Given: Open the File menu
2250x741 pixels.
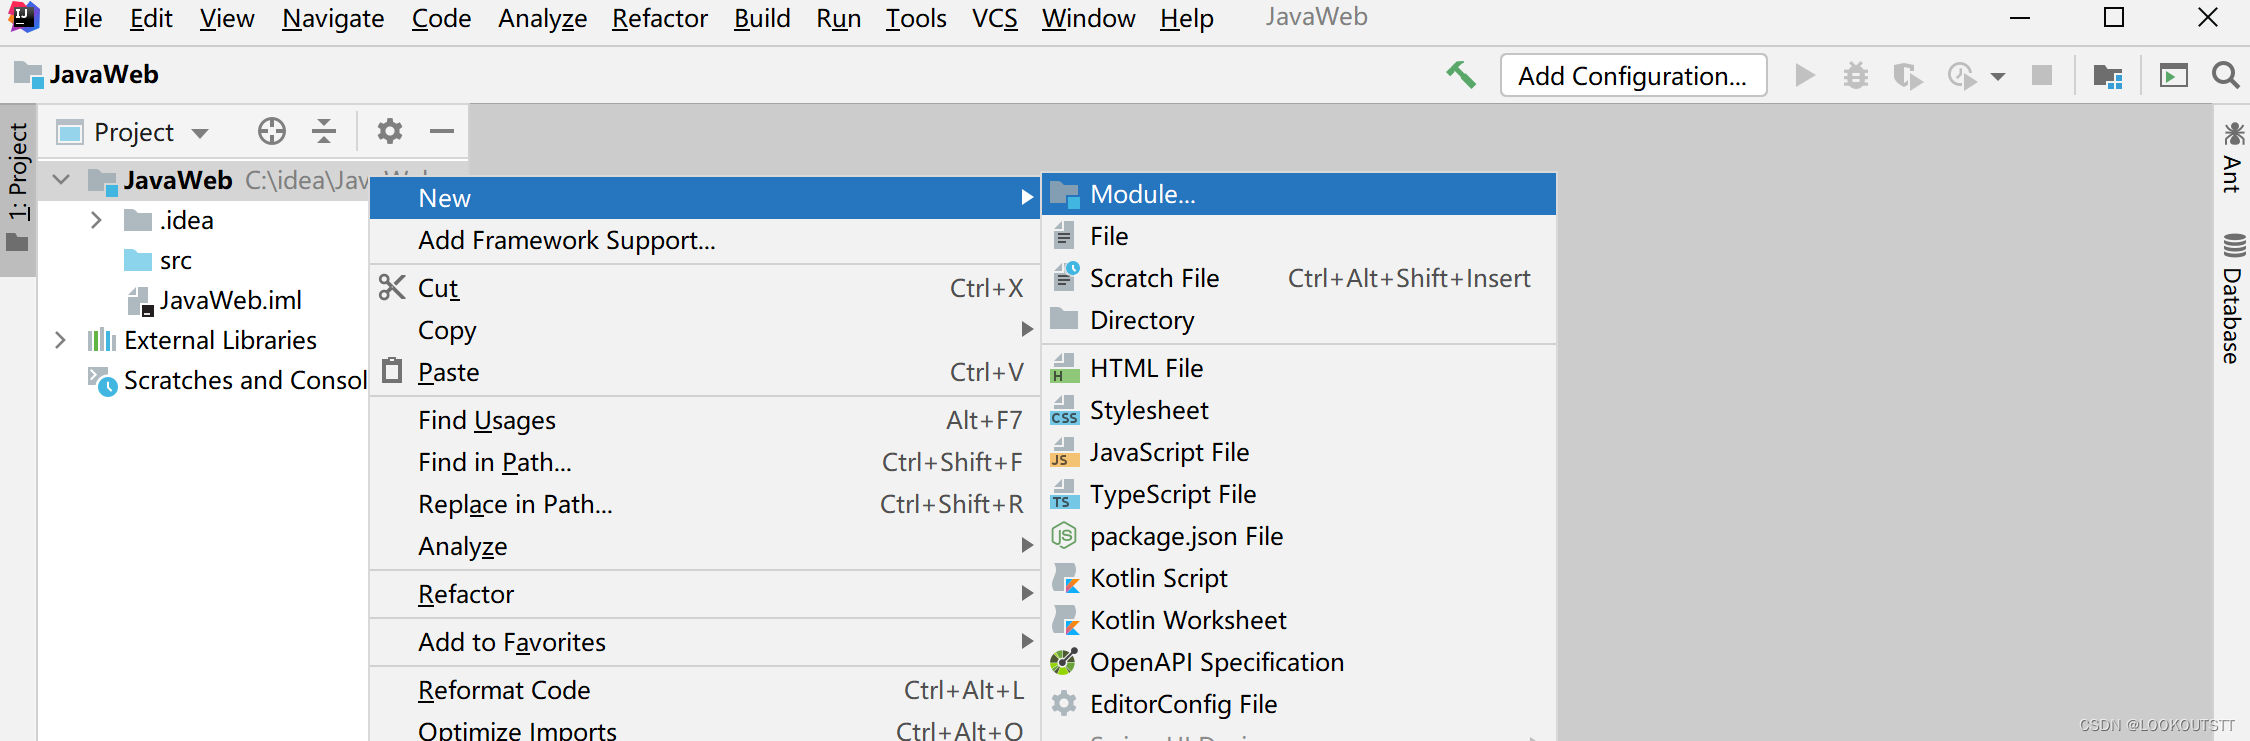Looking at the screenshot, I should (x=83, y=18).
